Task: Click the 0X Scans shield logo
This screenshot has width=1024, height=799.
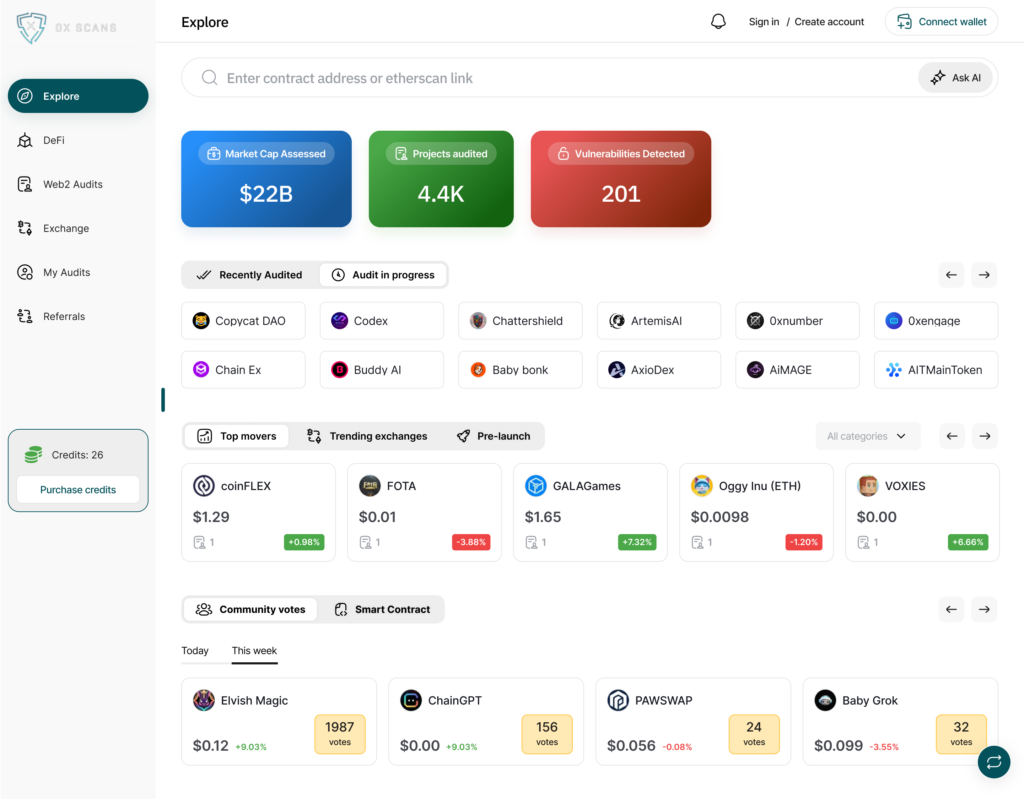Action: tap(32, 27)
